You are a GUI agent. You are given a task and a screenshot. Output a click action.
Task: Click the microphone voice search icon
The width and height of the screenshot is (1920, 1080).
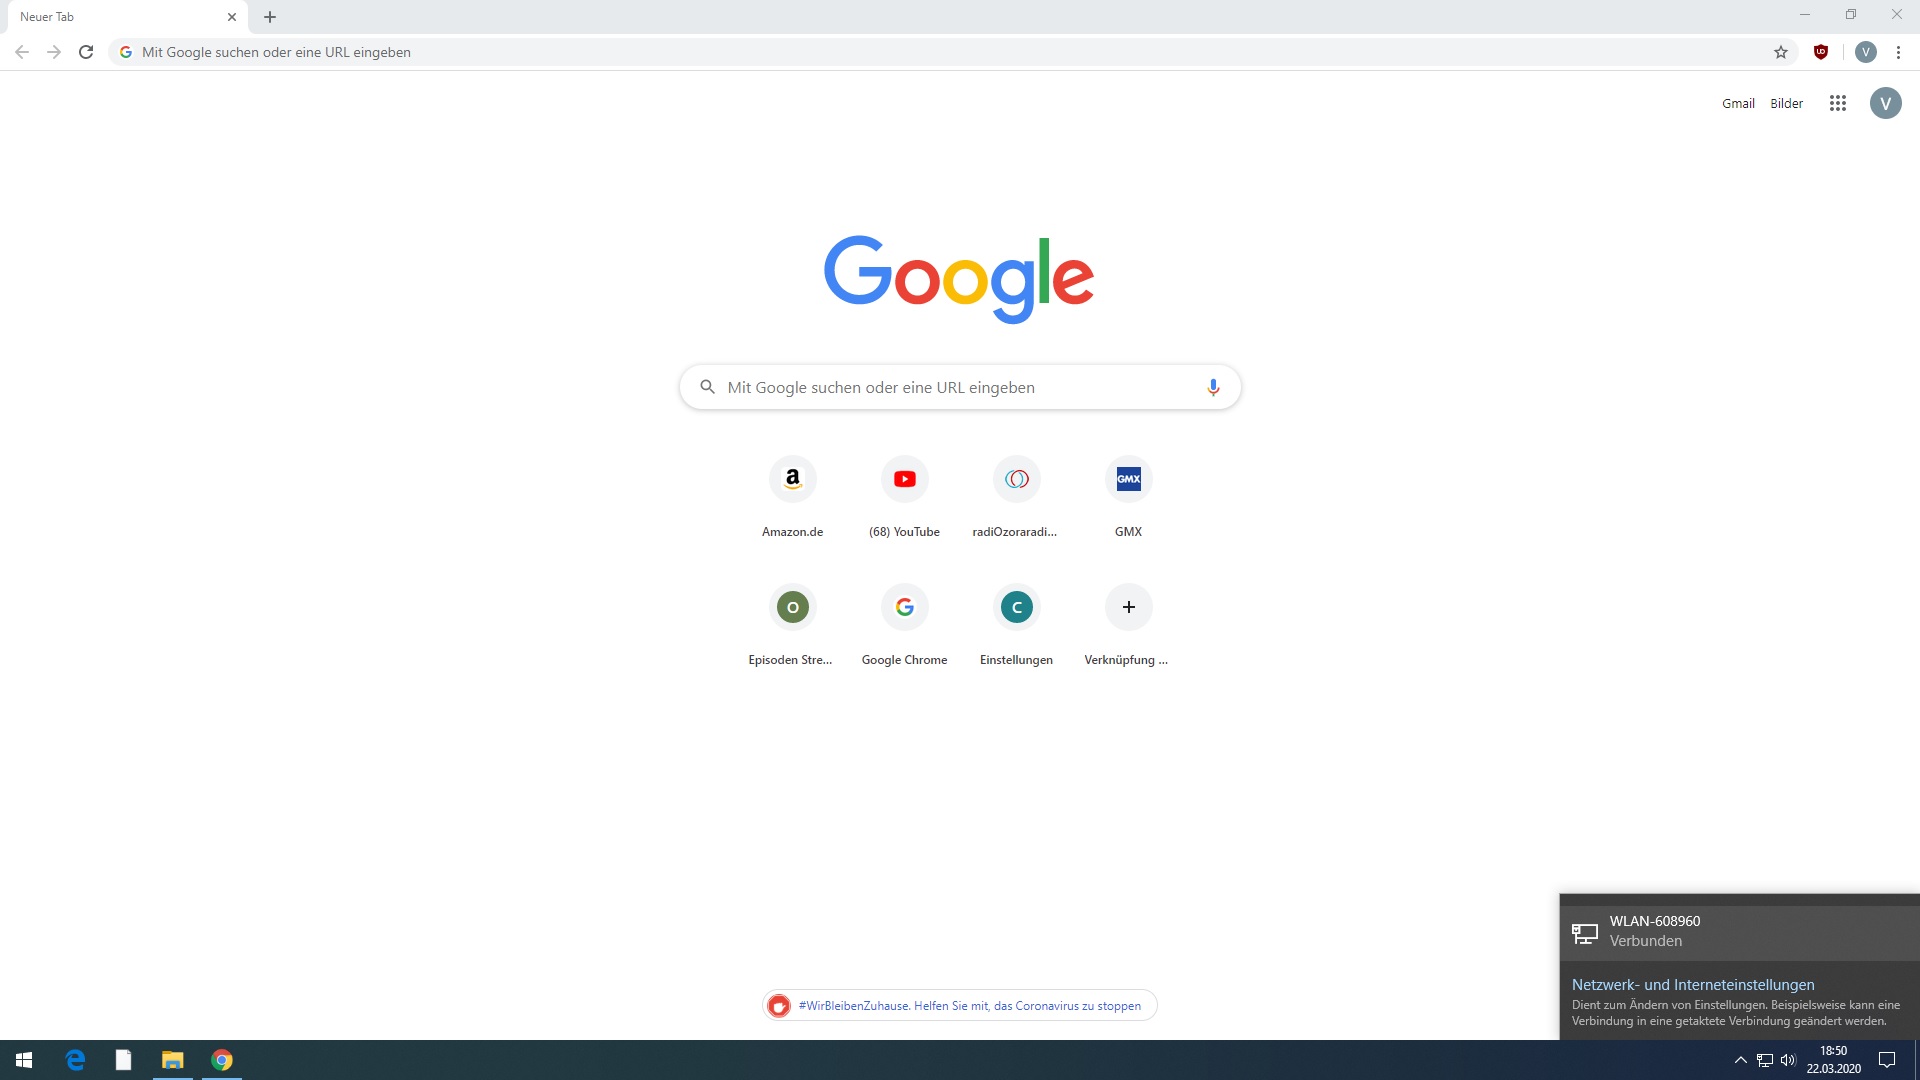click(1212, 387)
